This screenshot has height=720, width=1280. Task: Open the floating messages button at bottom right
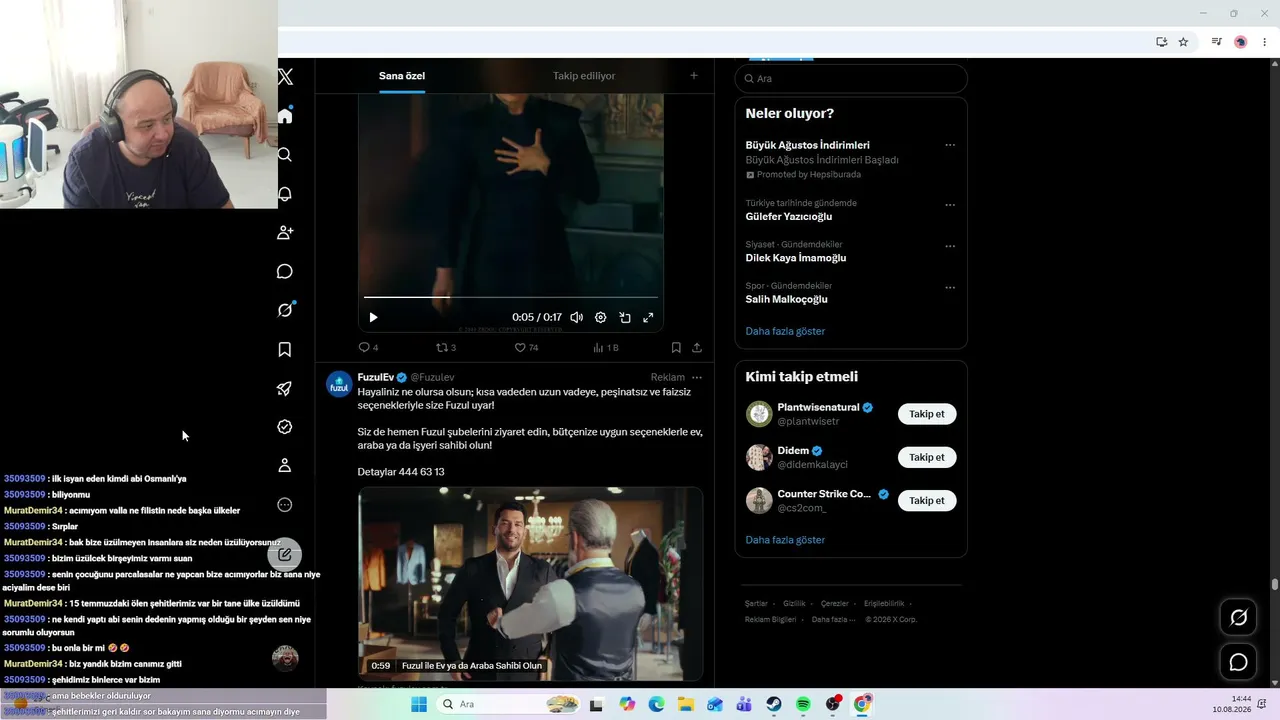point(1238,662)
